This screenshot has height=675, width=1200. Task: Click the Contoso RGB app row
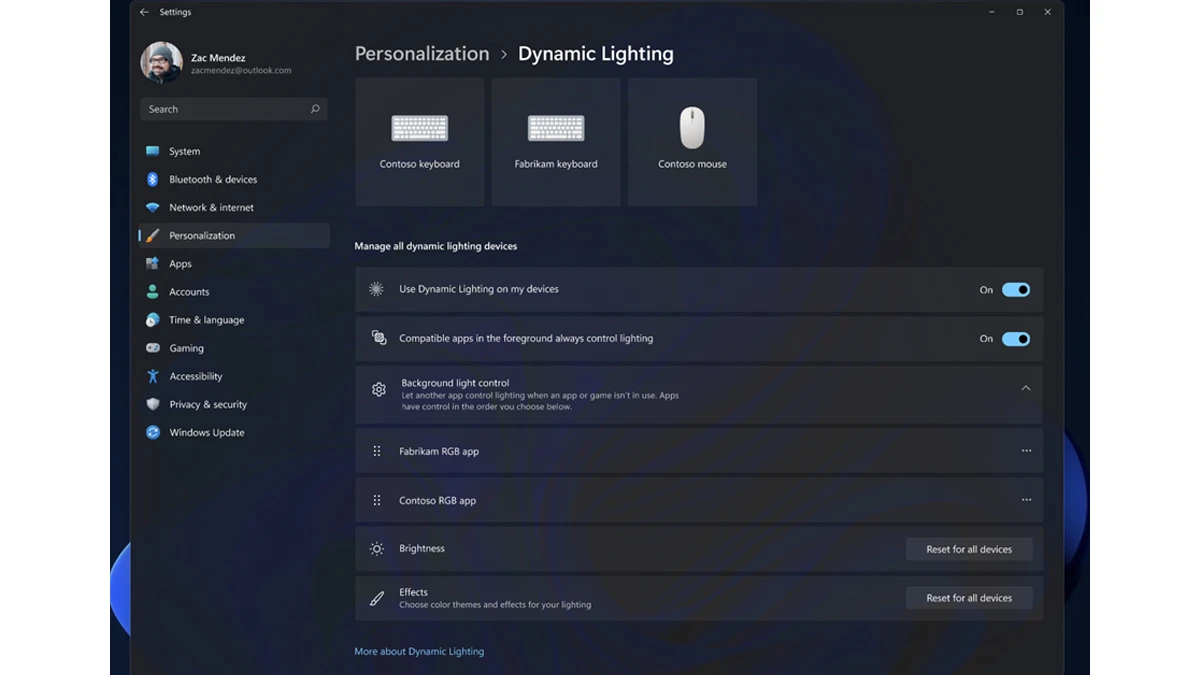699,500
